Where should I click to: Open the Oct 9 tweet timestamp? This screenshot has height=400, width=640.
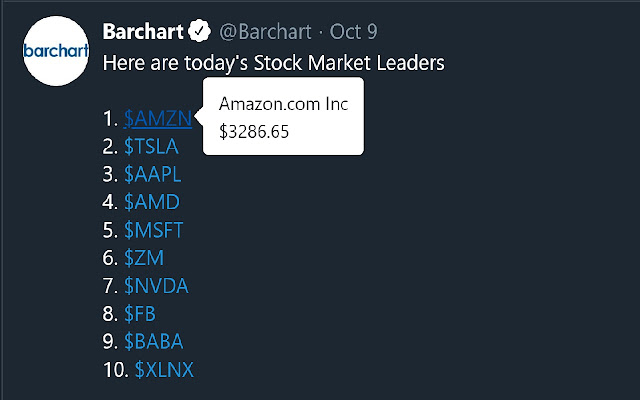338,32
